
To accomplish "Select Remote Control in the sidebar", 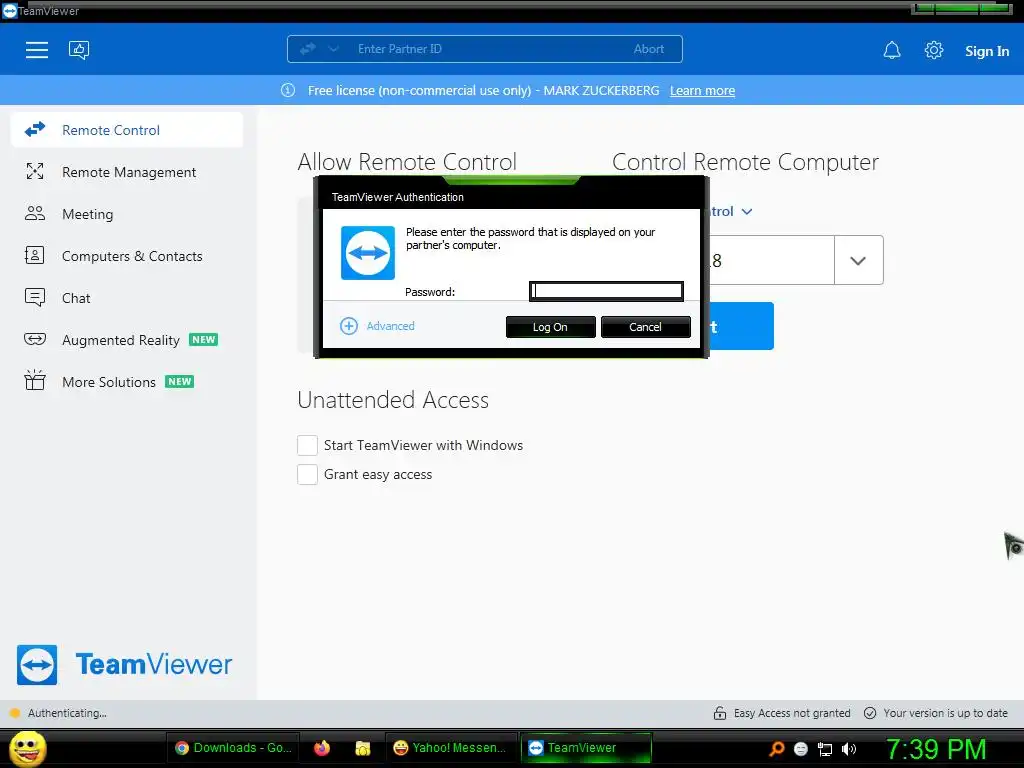I will point(127,130).
